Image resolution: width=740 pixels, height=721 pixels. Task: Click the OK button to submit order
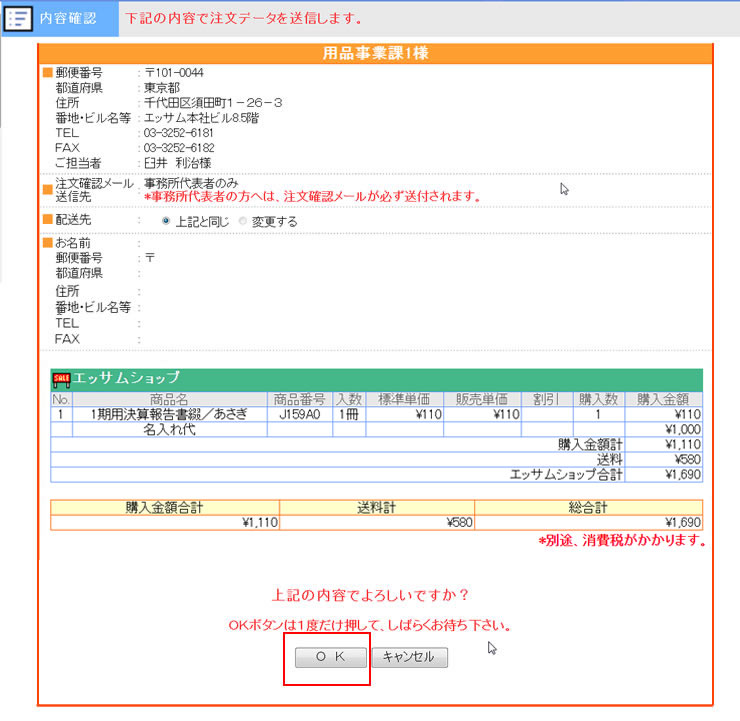click(x=330, y=657)
